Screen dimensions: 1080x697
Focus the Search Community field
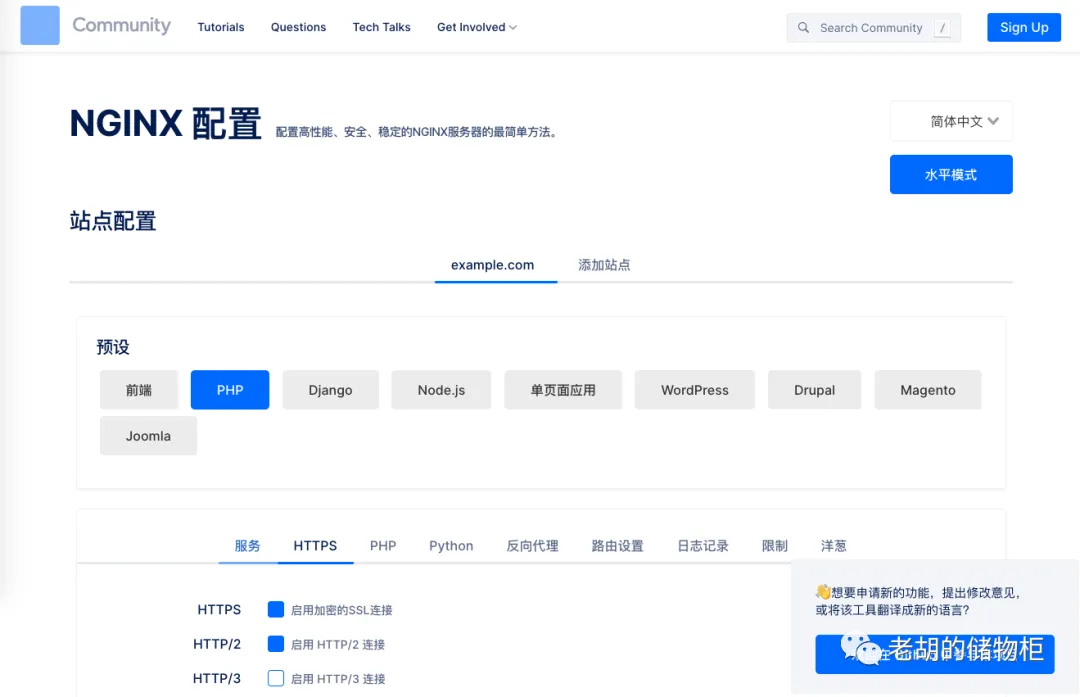(873, 28)
